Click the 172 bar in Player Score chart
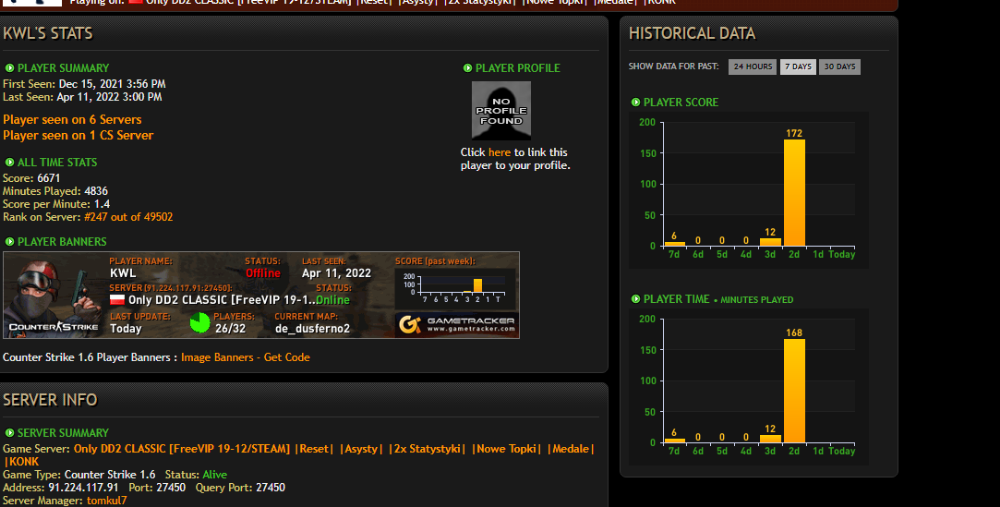1000x507 pixels. click(794, 193)
